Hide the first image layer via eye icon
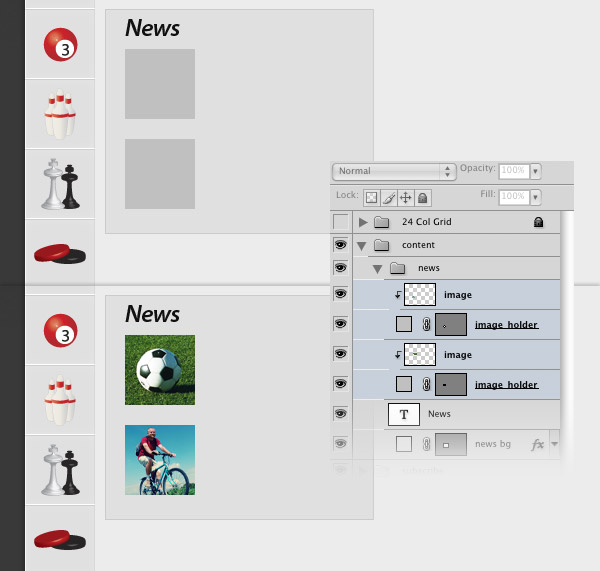 pyautogui.click(x=341, y=294)
